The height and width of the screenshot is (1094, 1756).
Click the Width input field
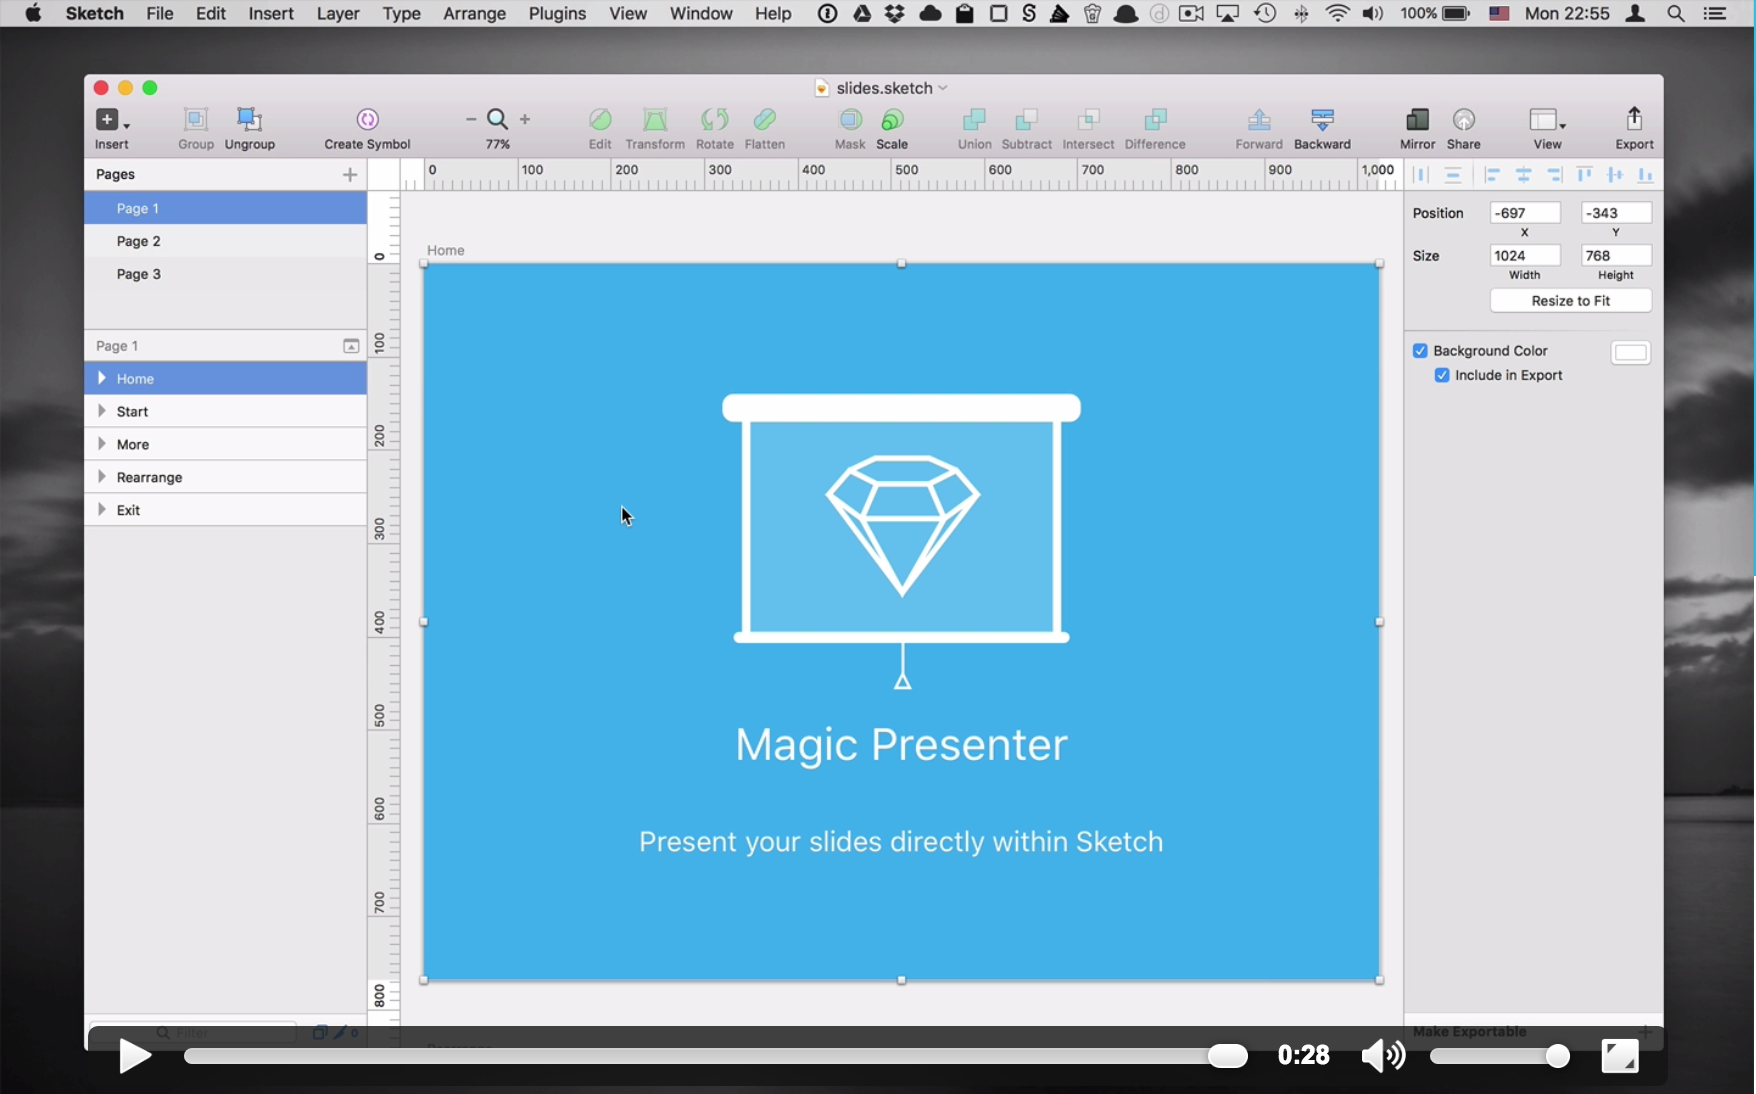tap(1524, 256)
